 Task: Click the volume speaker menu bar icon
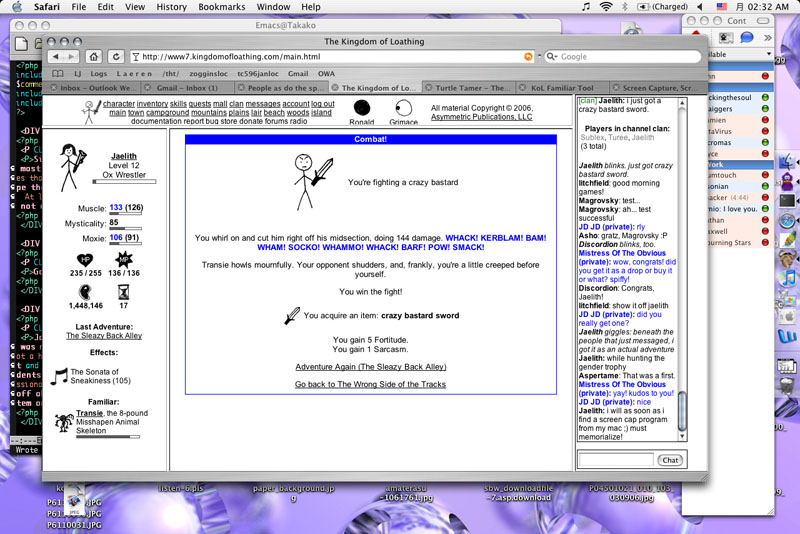[x=699, y=7]
